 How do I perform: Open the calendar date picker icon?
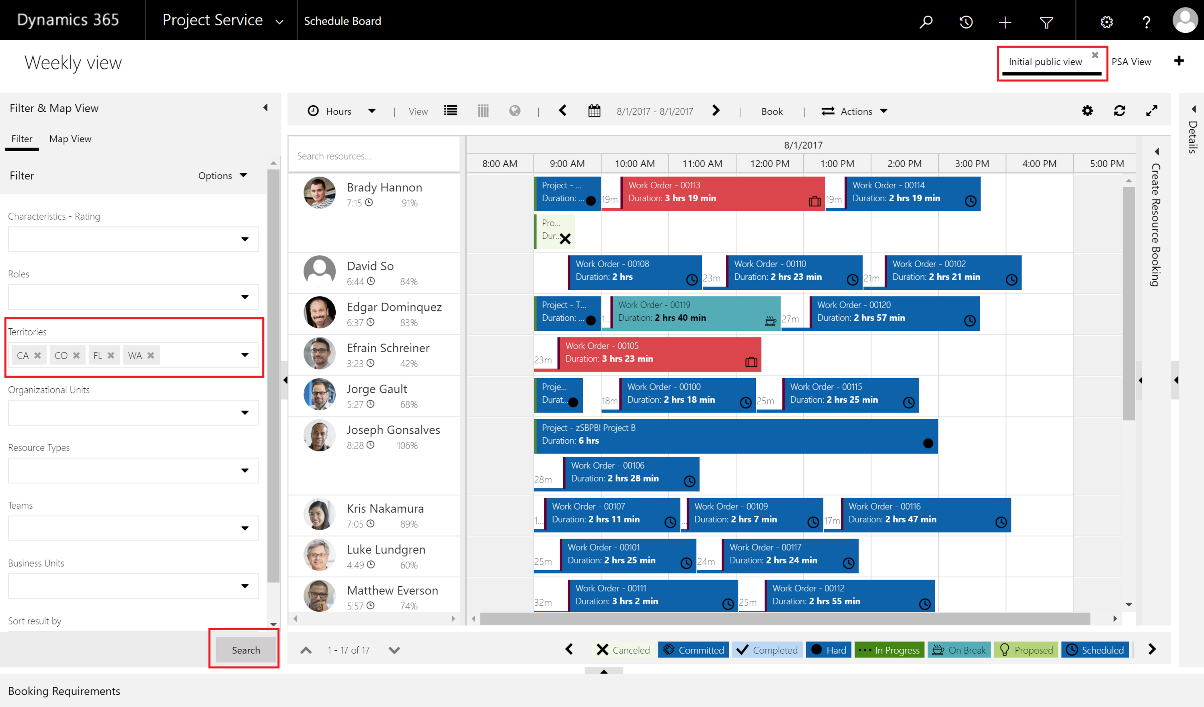pos(594,111)
